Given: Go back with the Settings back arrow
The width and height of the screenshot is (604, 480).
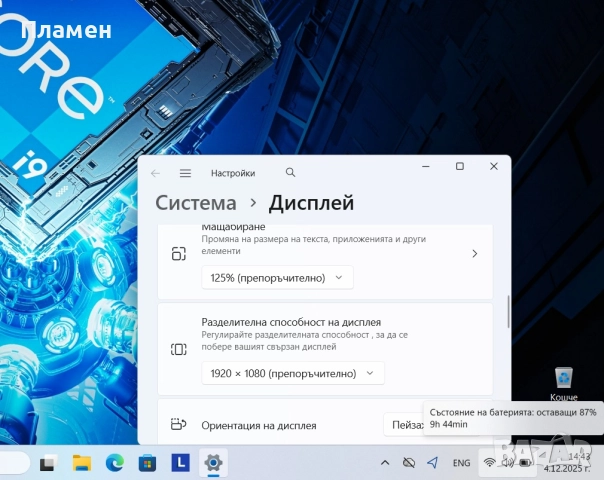Looking at the screenshot, I should (x=155, y=173).
